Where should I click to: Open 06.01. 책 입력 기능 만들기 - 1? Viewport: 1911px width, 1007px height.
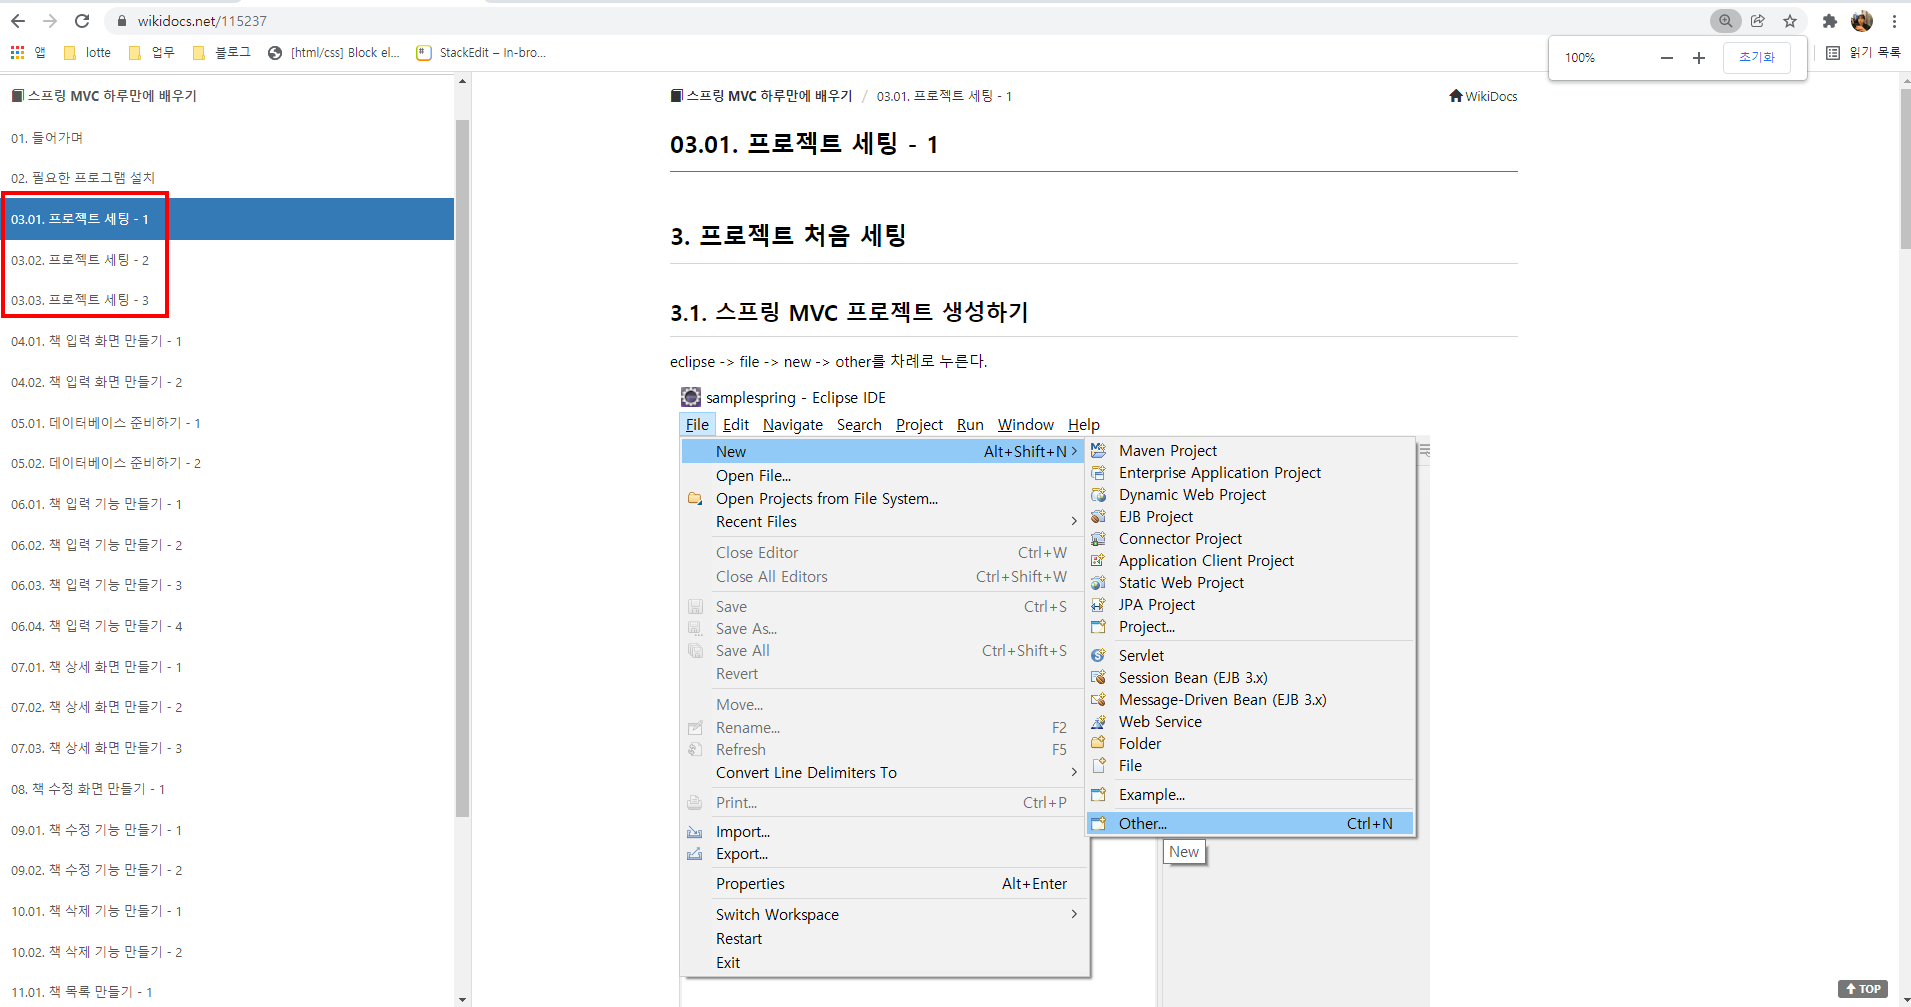[97, 504]
